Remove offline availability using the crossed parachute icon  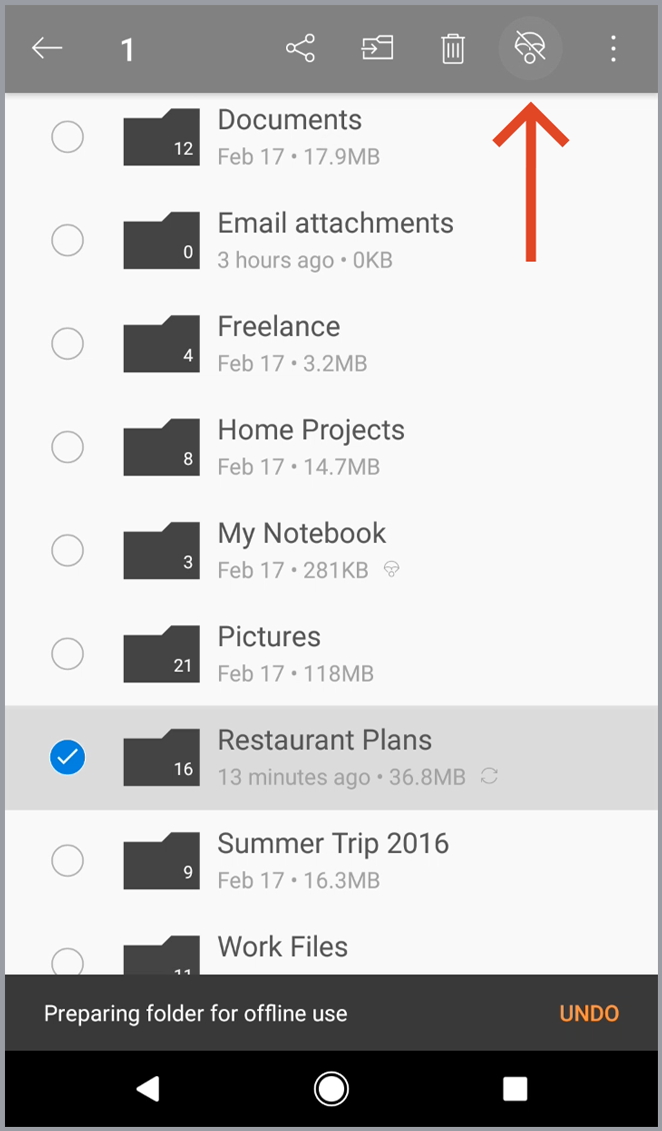[530, 47]
